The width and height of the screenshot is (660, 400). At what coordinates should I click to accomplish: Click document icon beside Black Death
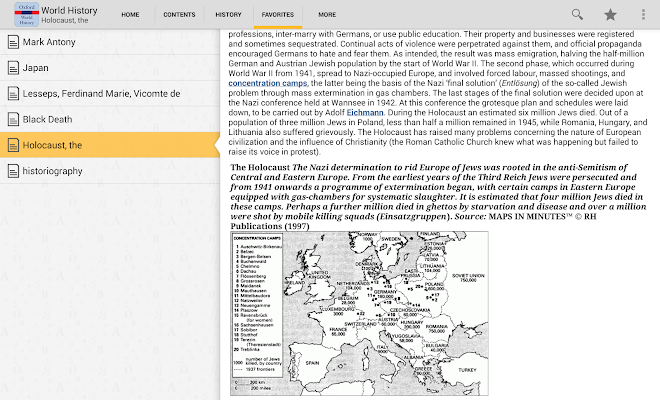[13, 120]
